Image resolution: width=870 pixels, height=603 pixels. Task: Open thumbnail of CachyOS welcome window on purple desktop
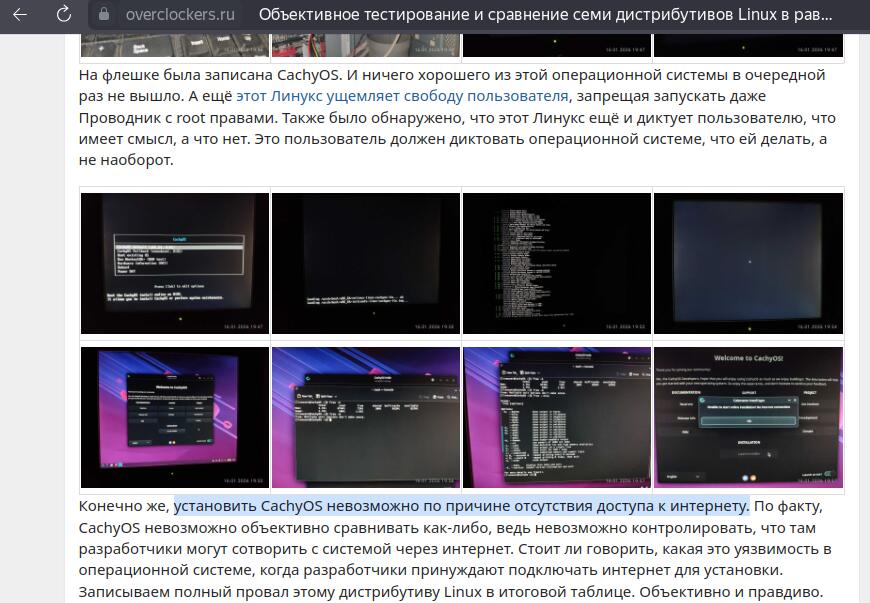175,417
